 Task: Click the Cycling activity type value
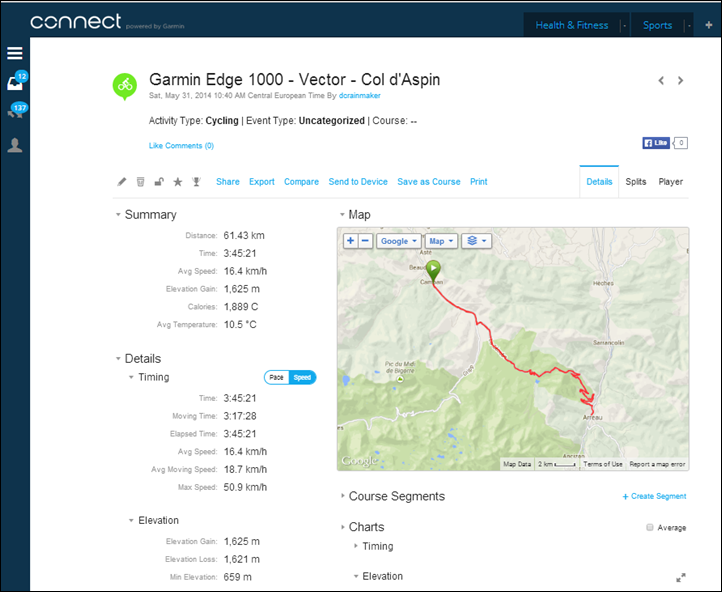pyautogui.click(x=222, y=121)
